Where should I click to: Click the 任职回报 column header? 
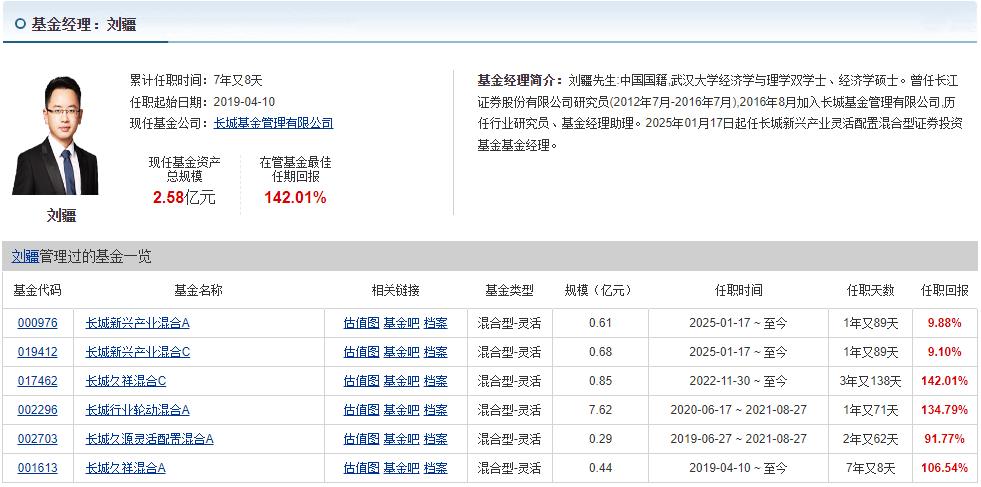pos(945,290)
